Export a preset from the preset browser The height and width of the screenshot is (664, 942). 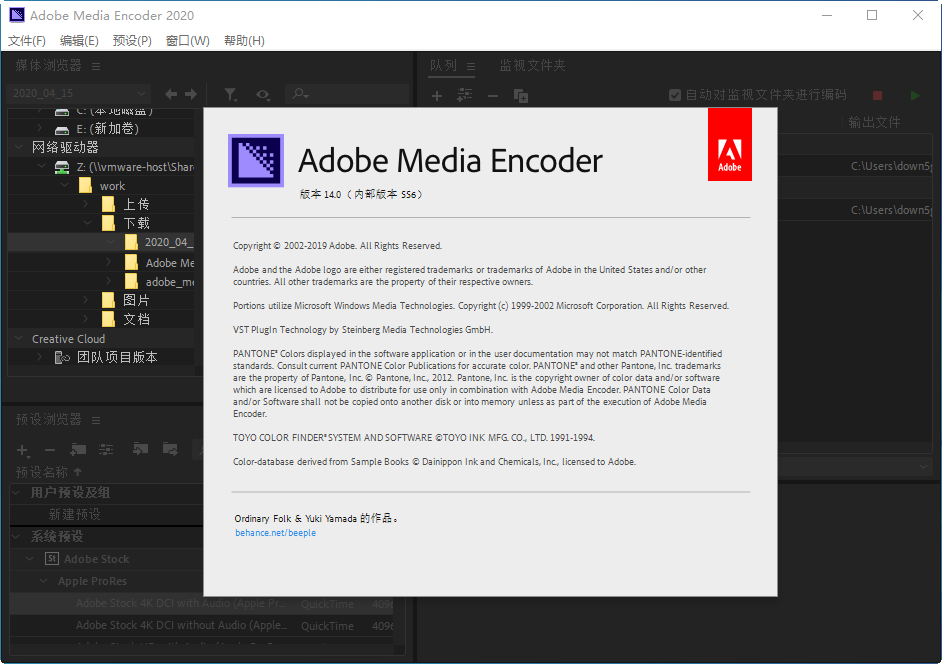(168, 450)
